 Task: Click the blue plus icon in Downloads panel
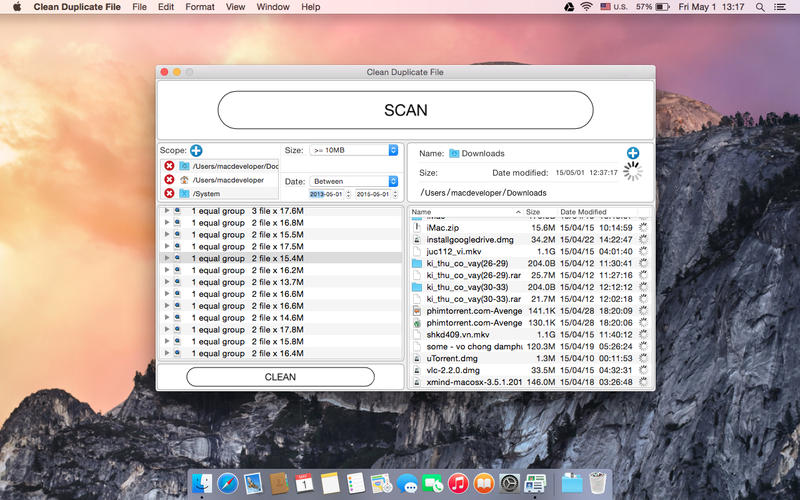tap(632, 153)
